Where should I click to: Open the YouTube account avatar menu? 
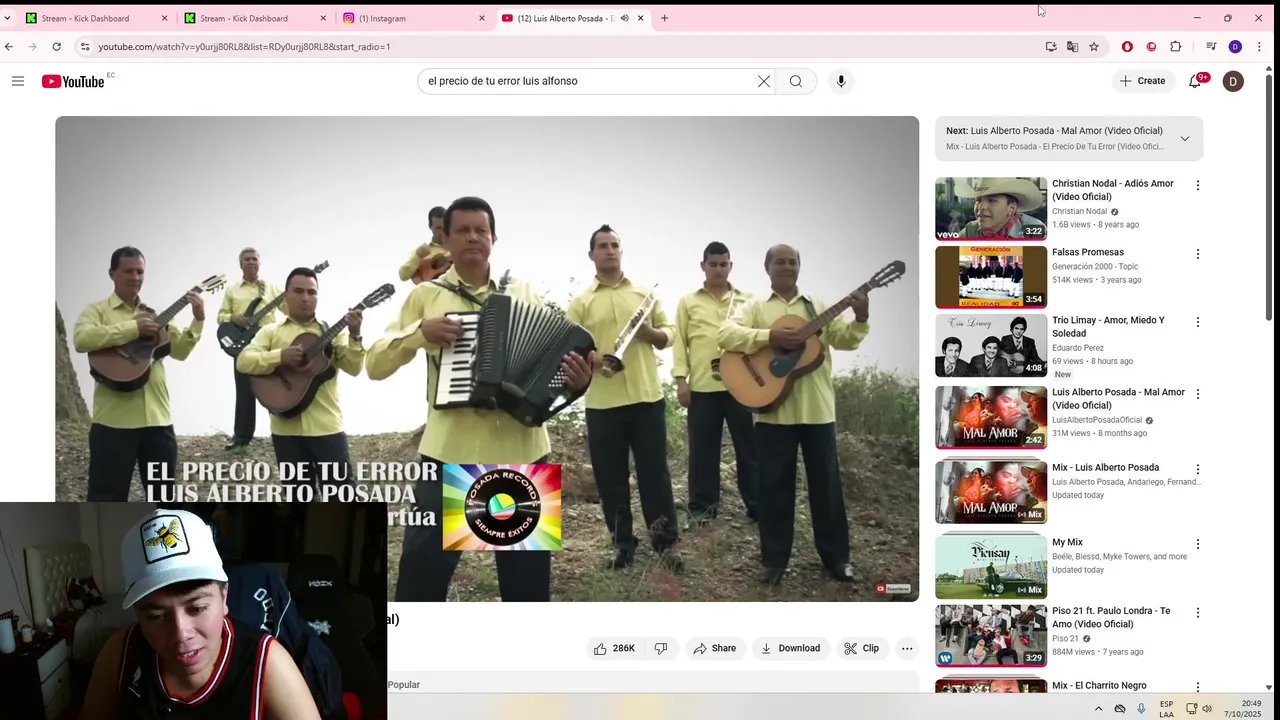1233,81
